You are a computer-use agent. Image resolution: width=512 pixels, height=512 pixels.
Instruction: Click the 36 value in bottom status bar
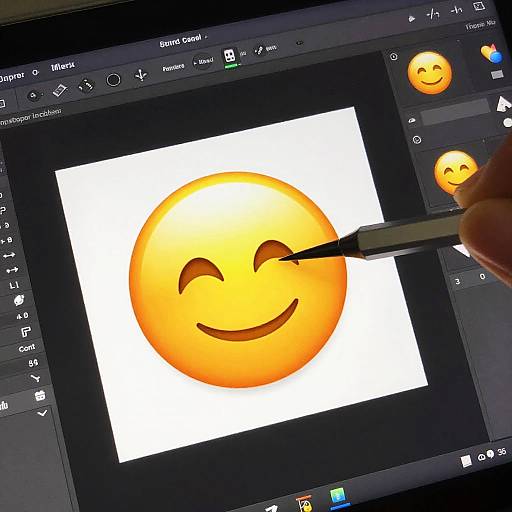point(502,452)
